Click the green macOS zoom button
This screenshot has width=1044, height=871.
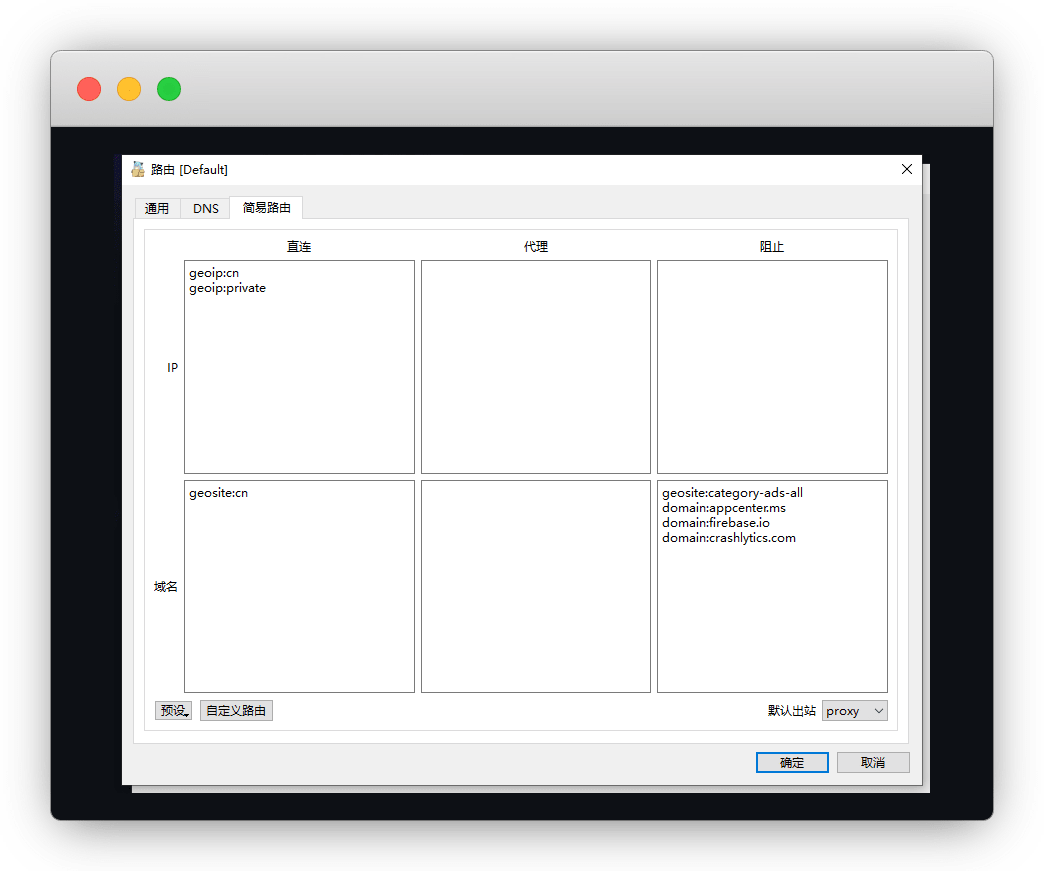coord(169,89)
